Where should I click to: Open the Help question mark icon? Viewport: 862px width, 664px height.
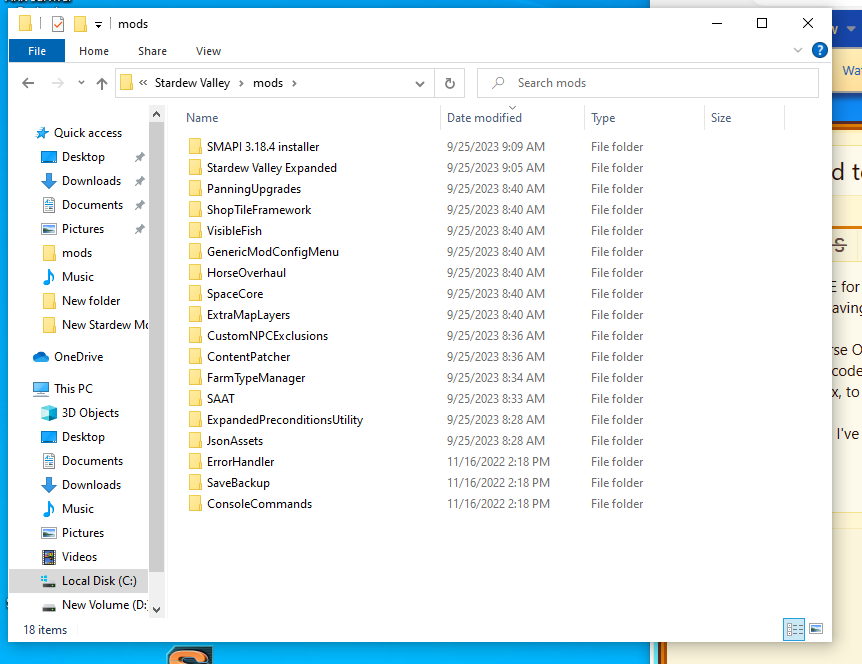pyautogui.click(x=820, y=51)
